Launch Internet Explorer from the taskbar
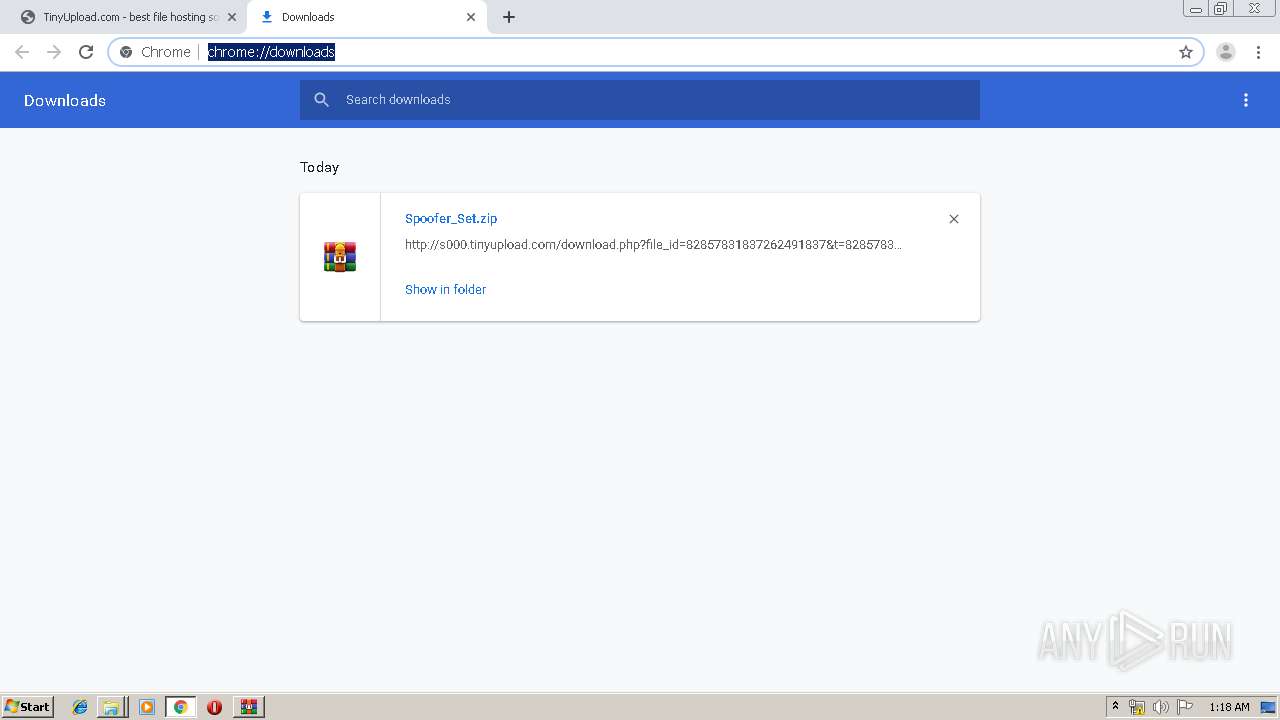The height and width of the screenshot is (720, 1280). click(x=80, y=707)
